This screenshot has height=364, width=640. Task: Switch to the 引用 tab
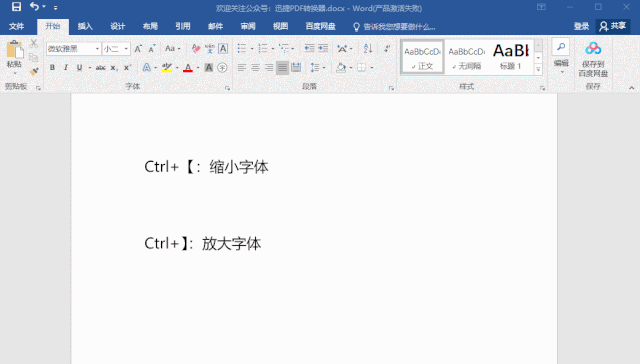[x=183, y=27]
